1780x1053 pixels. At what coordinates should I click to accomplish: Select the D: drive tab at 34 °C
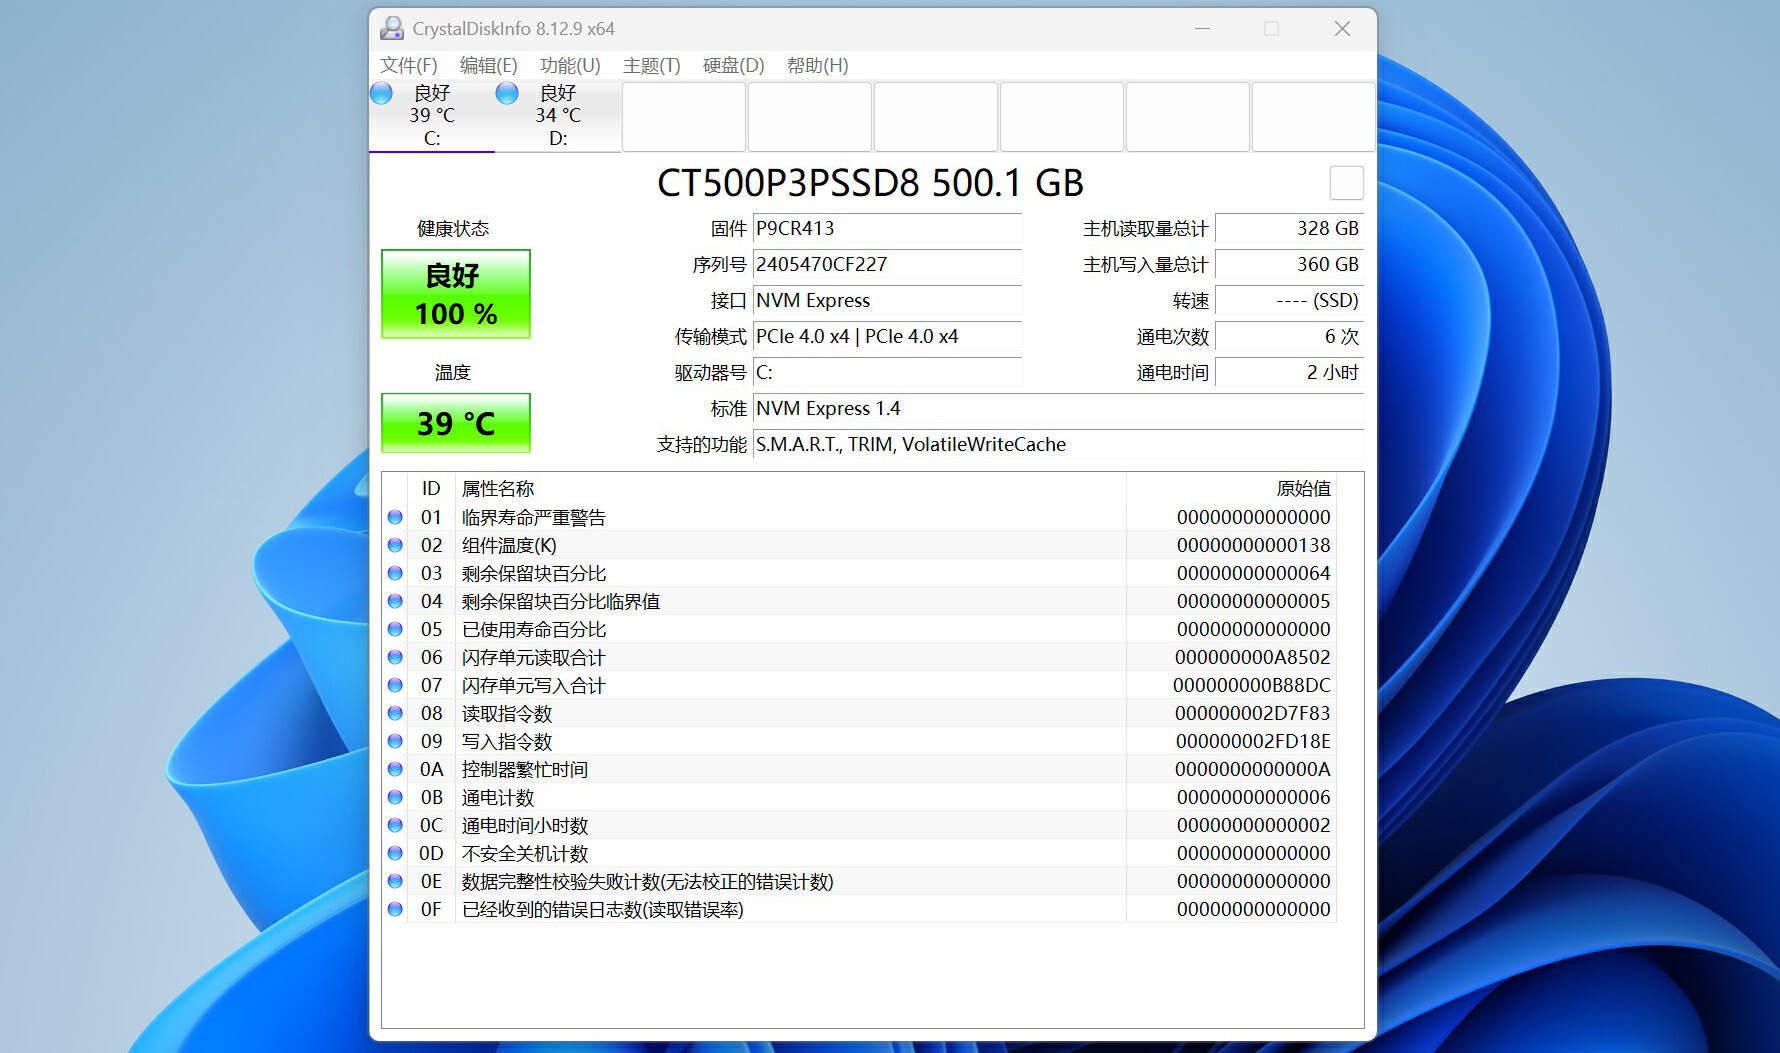pos(558,116)
